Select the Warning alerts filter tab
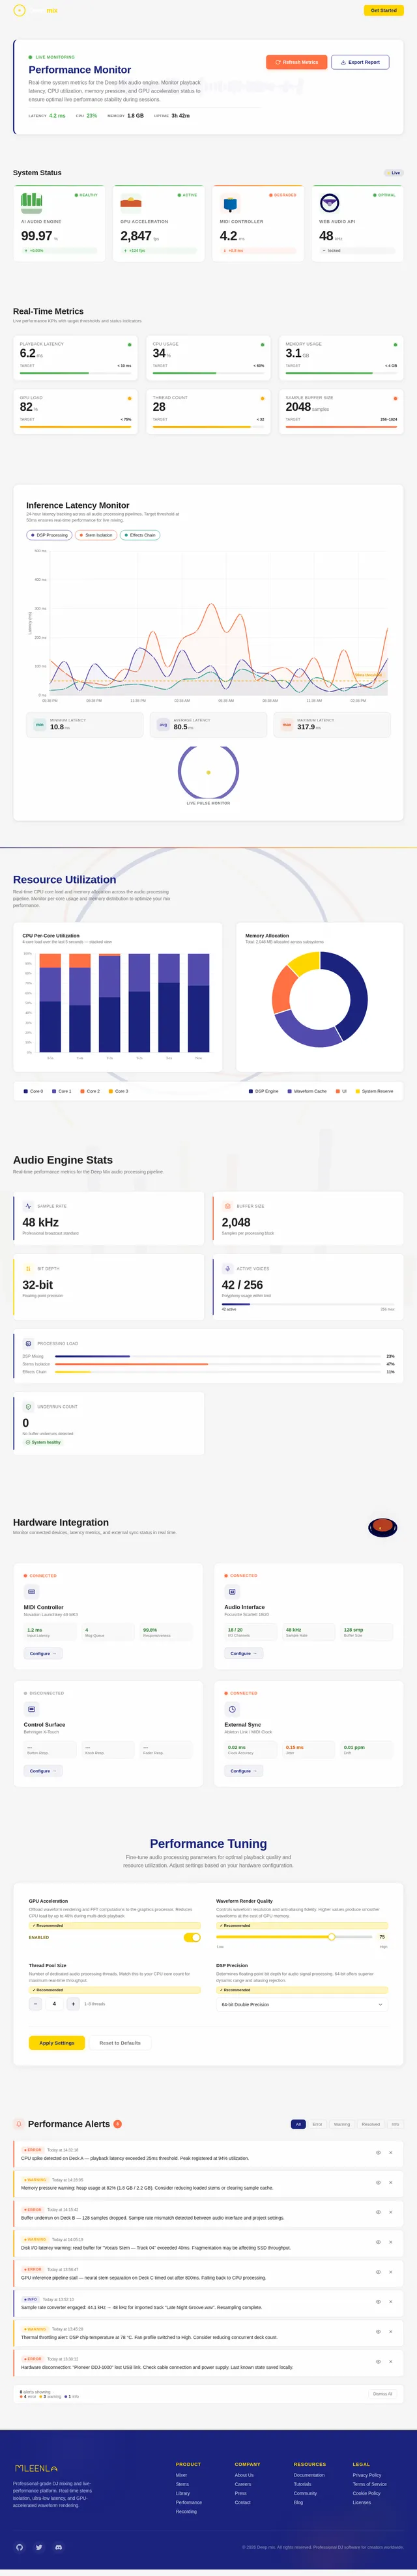 click(342, 2123)
